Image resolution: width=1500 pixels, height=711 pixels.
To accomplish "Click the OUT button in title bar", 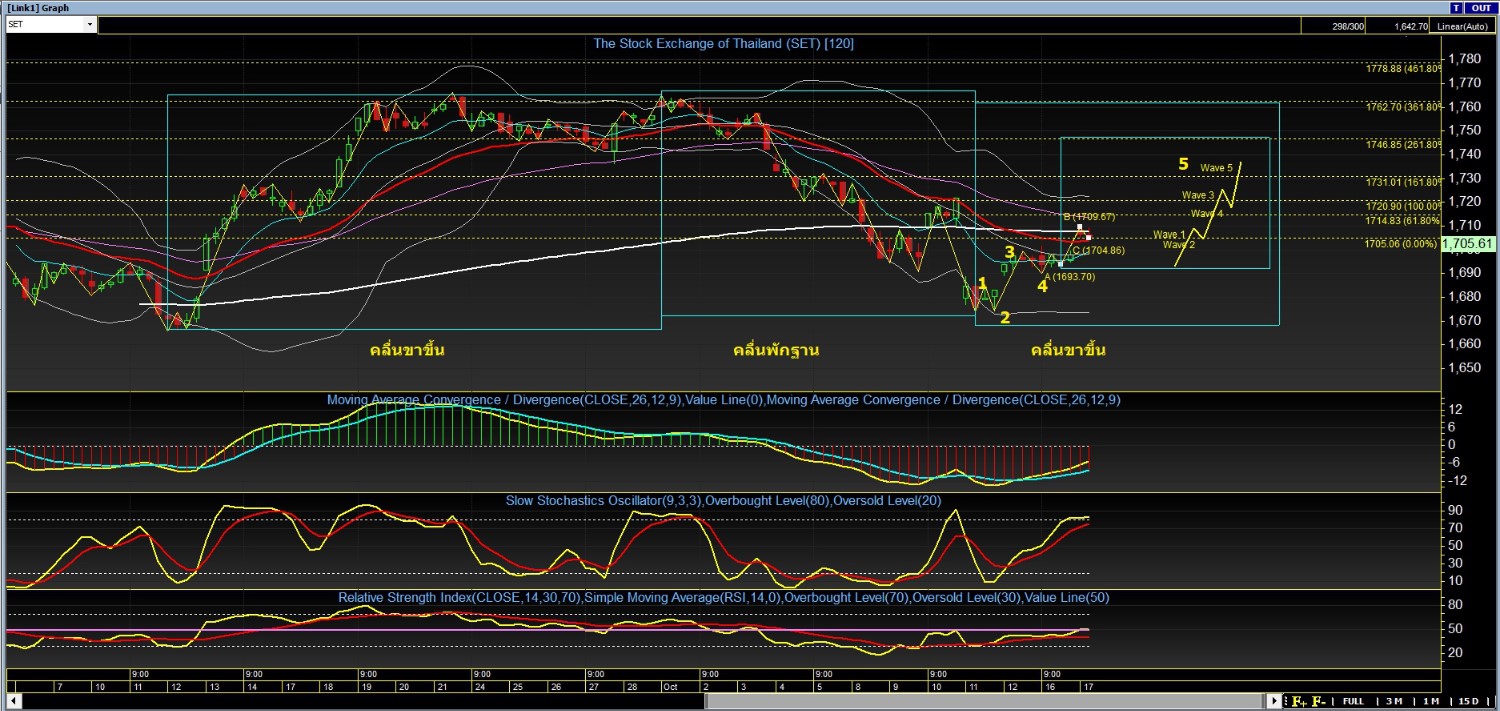I will (1481, 7).
